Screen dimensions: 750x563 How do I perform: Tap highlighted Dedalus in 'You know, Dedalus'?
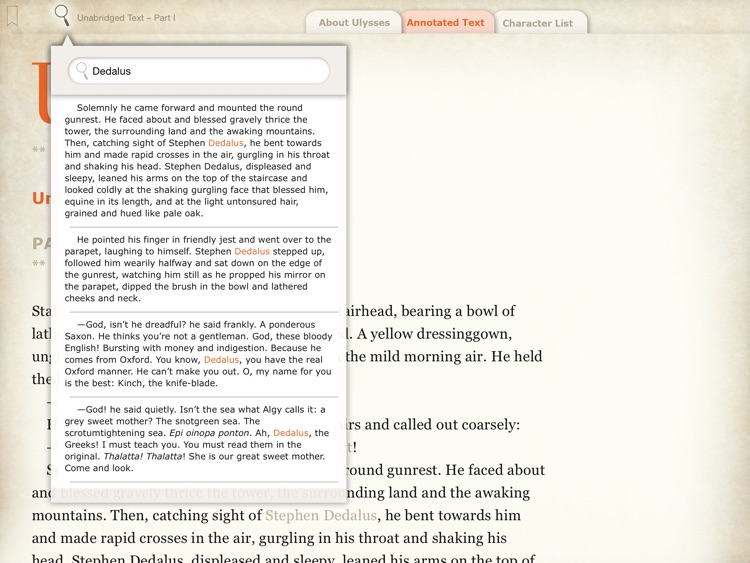pos(221,360)
